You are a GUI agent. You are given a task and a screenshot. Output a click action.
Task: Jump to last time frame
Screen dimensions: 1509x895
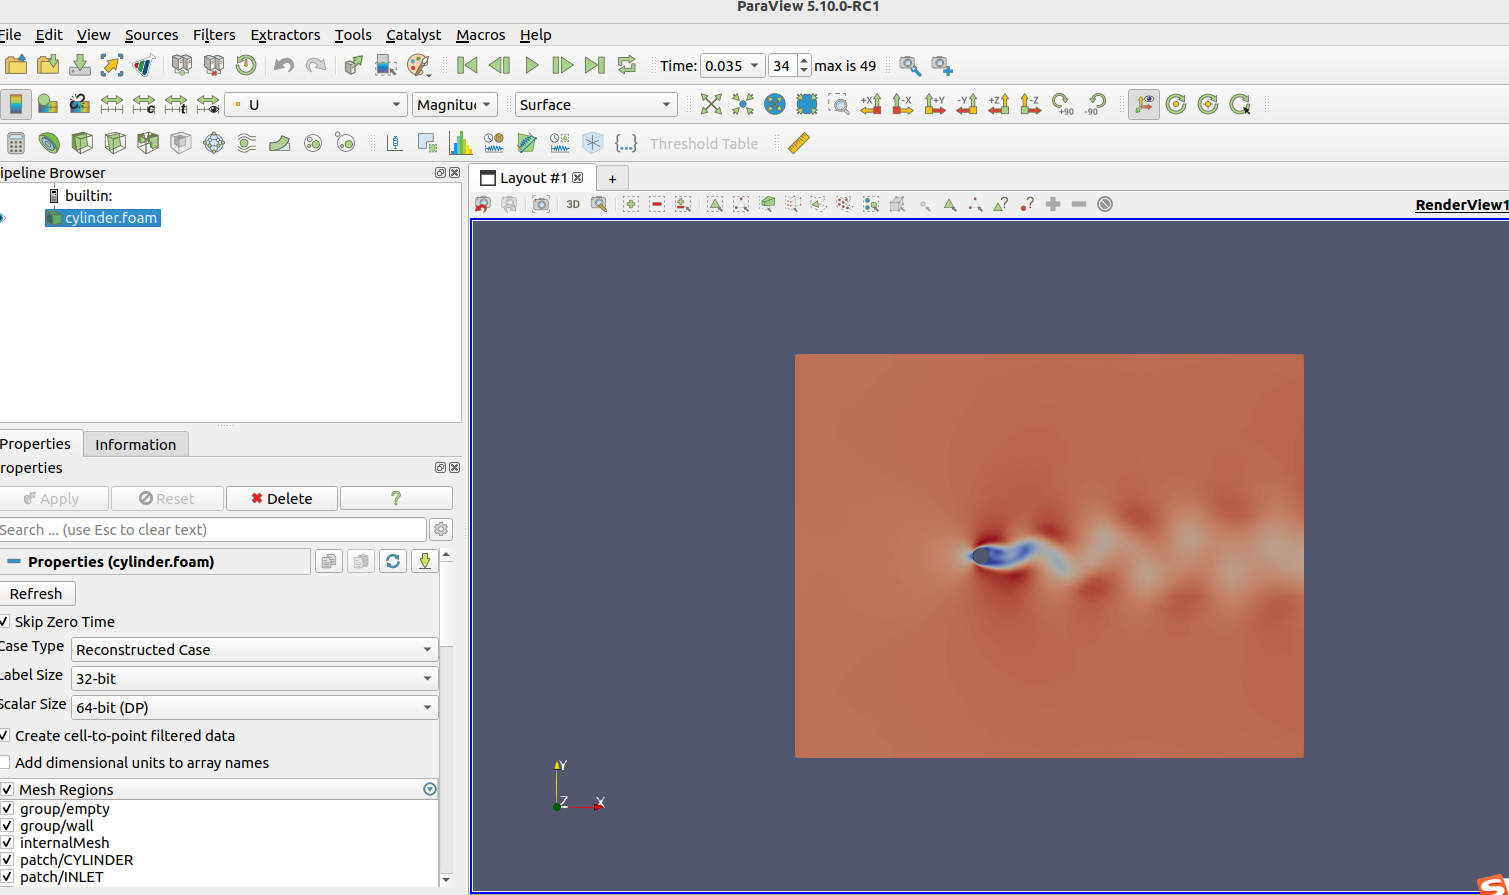tap(595, 65)
